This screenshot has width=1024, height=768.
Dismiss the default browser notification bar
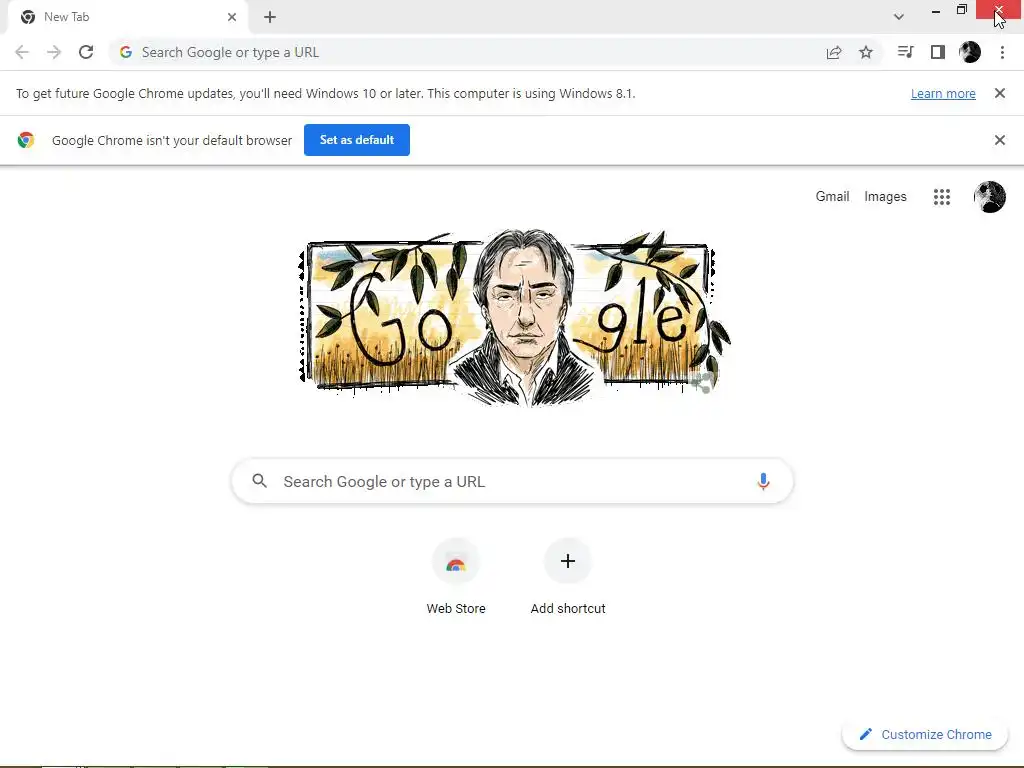coord(999,140)
